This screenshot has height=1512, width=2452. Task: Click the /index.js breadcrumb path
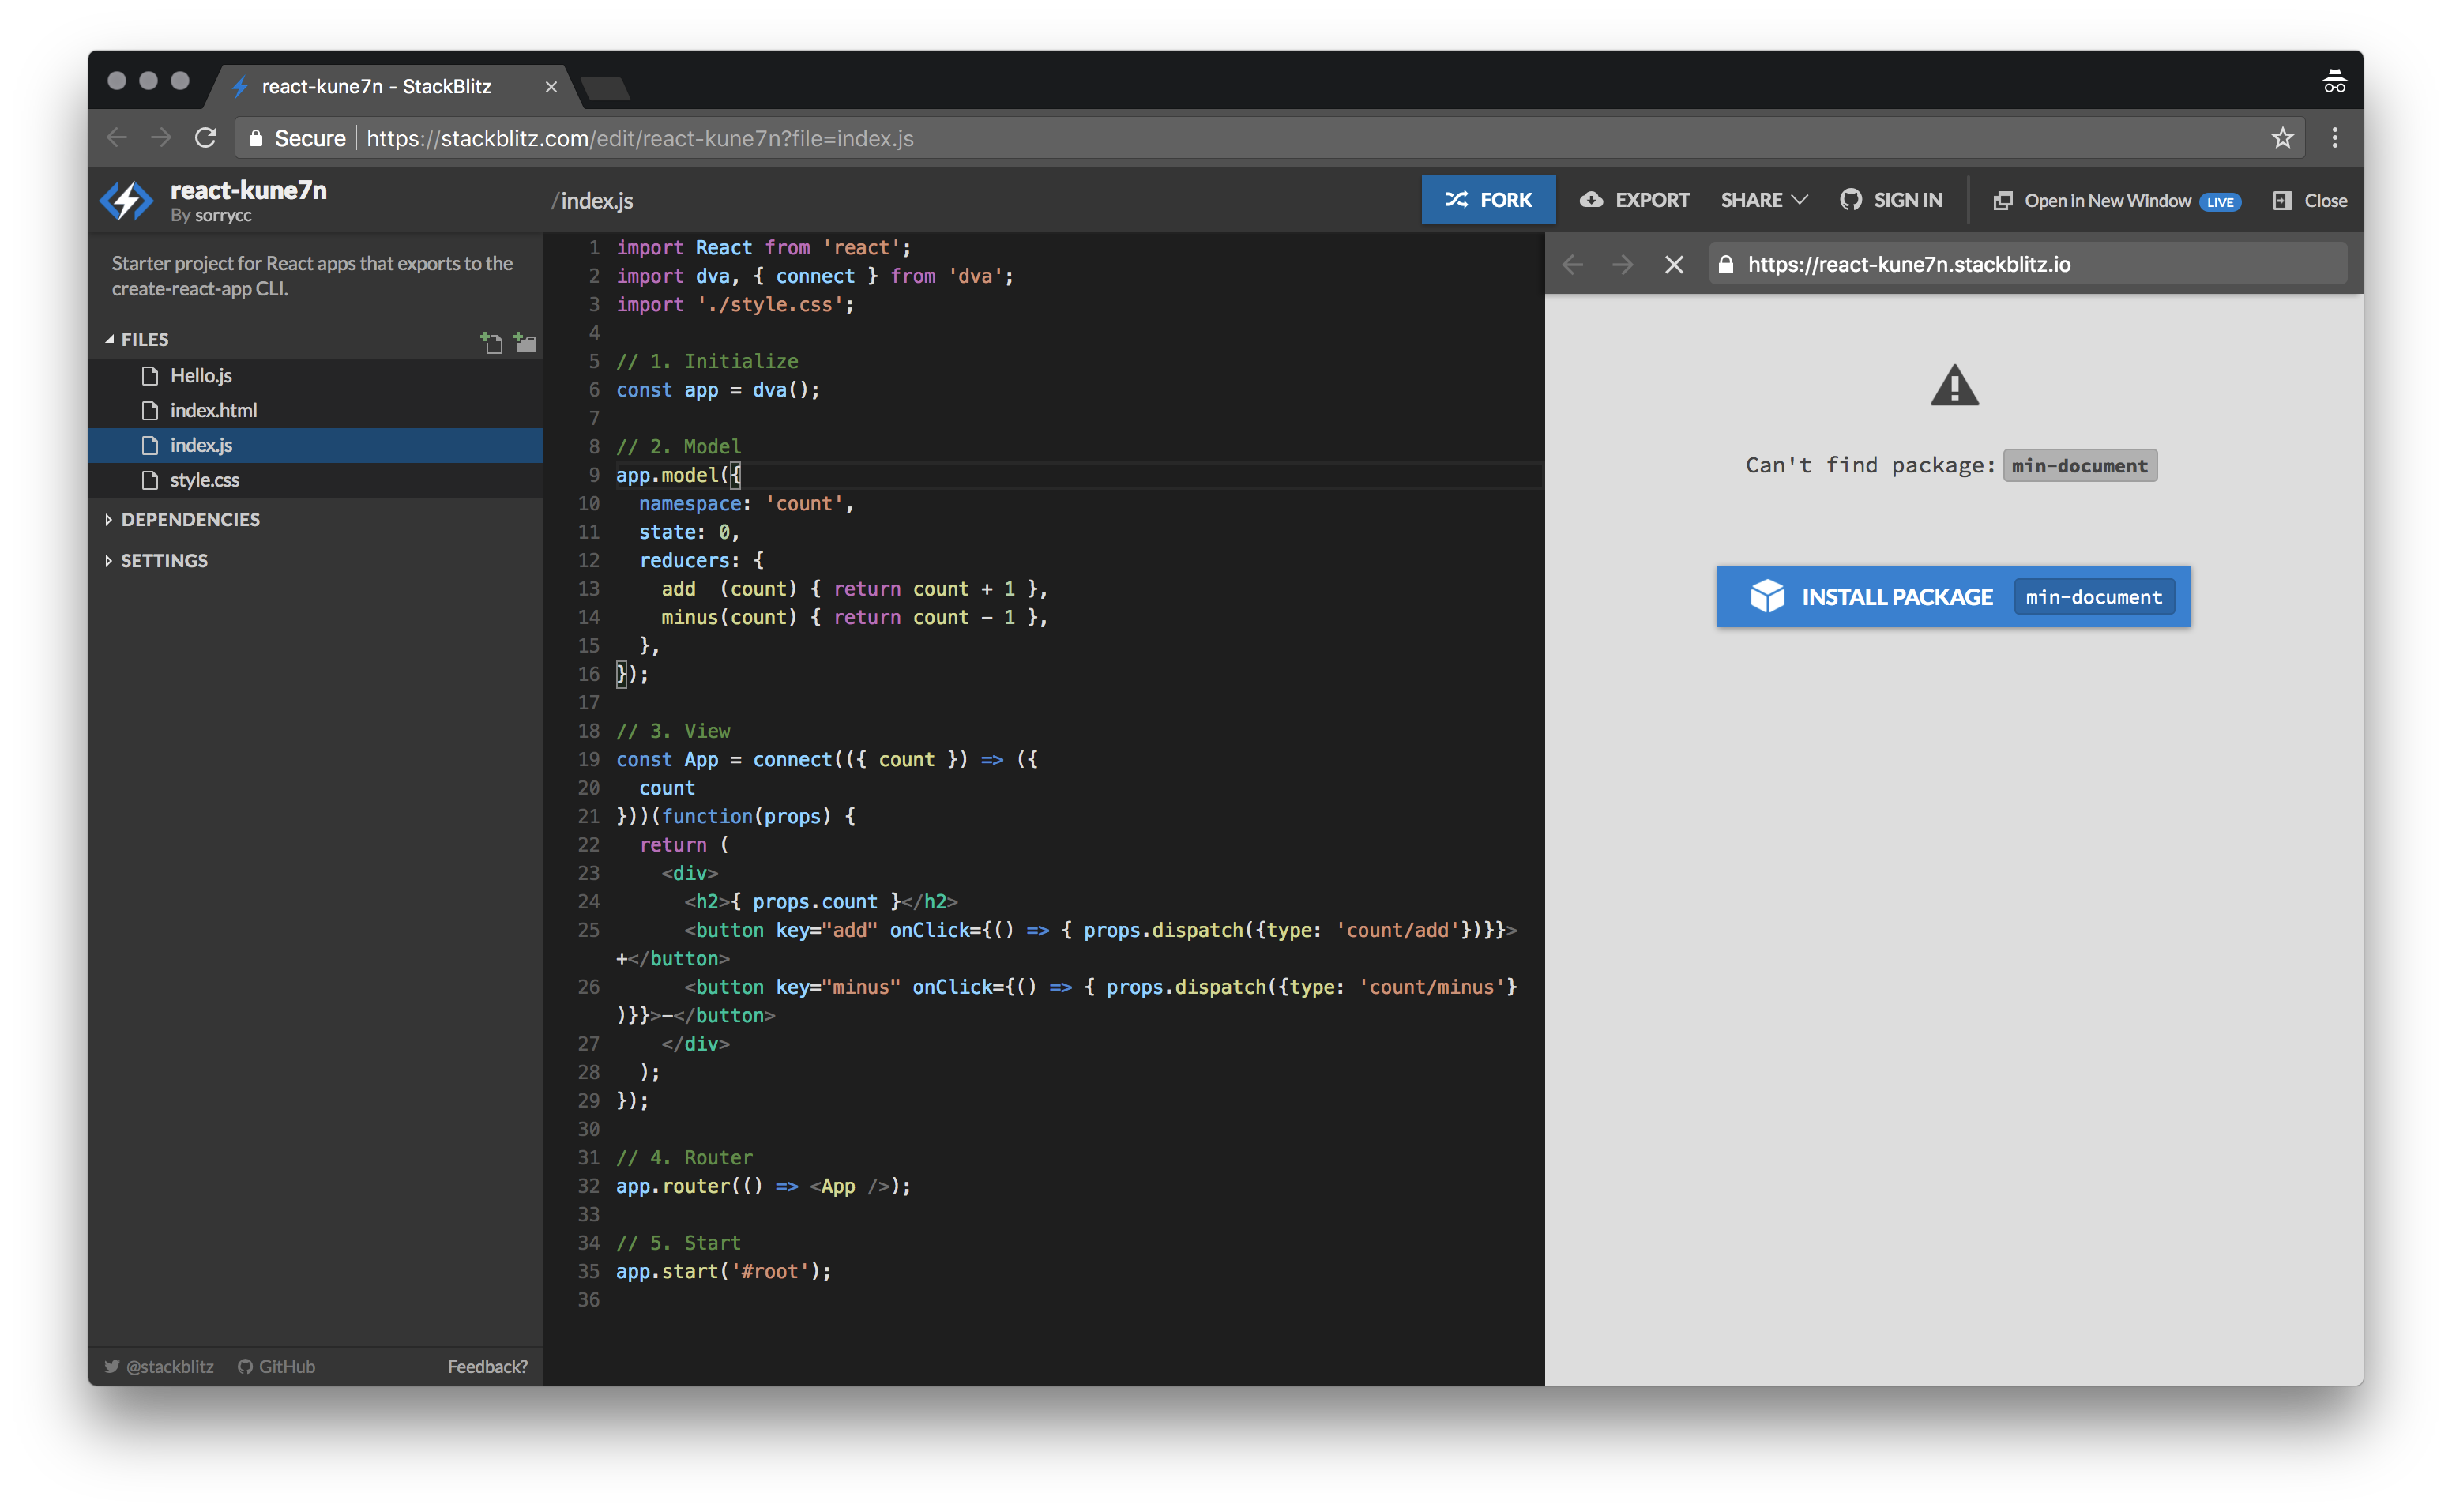point(592,201)
